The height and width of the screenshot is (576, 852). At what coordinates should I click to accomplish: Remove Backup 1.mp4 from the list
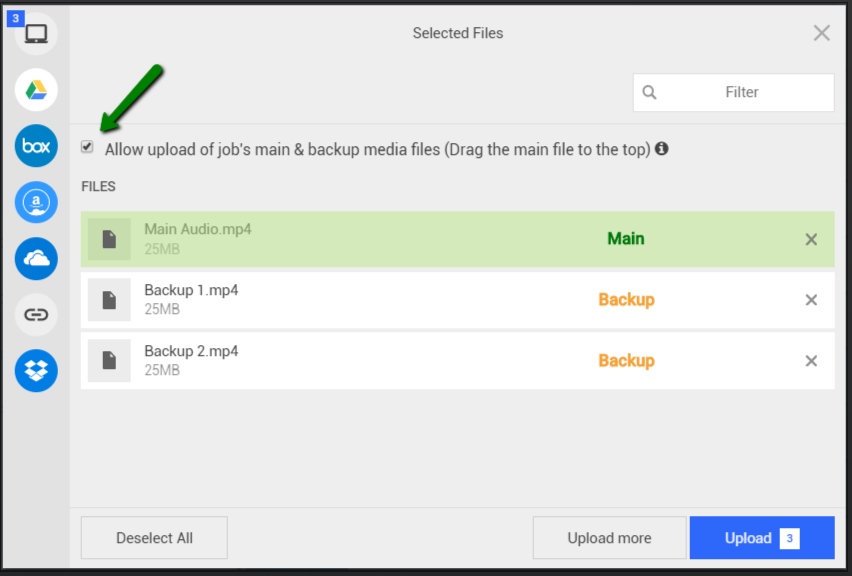coord(811,300)
